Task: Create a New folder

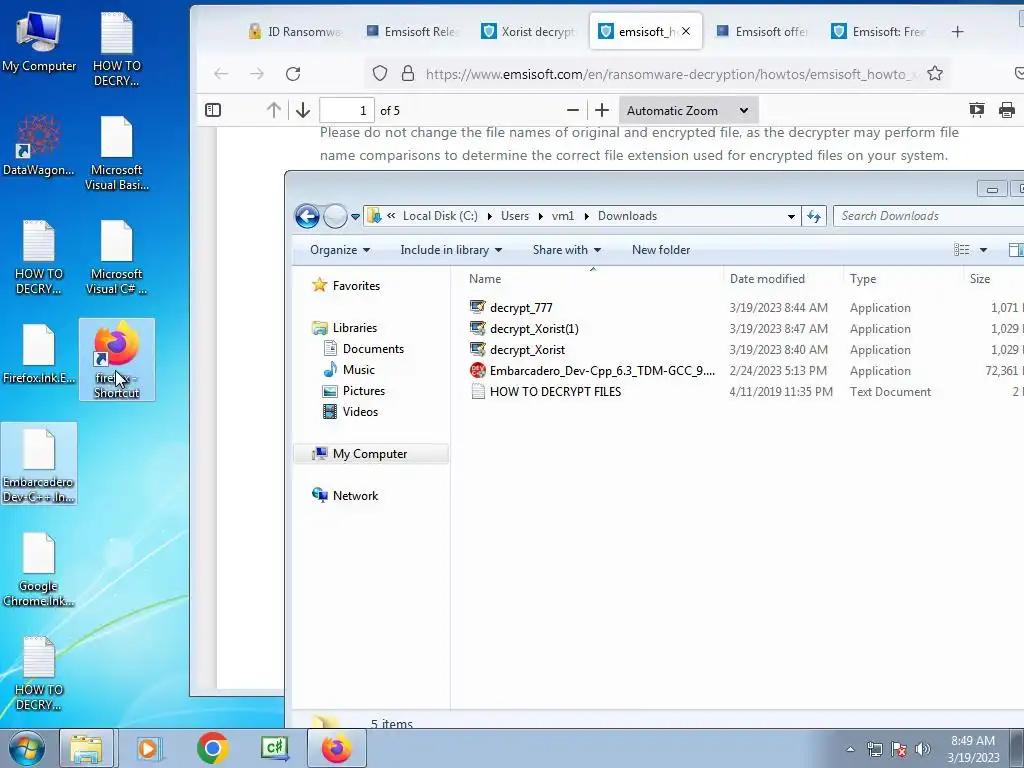Action: pyautogui.click(x=661, y=250)
